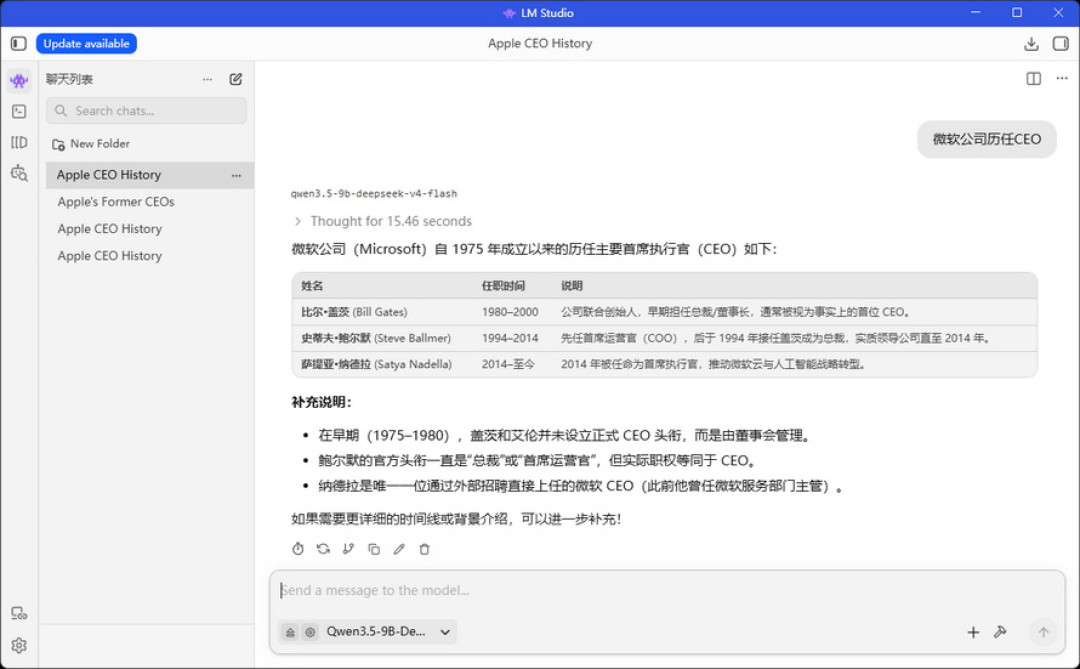
Task: Open the settings gear icon
Action: coord(19,645)
